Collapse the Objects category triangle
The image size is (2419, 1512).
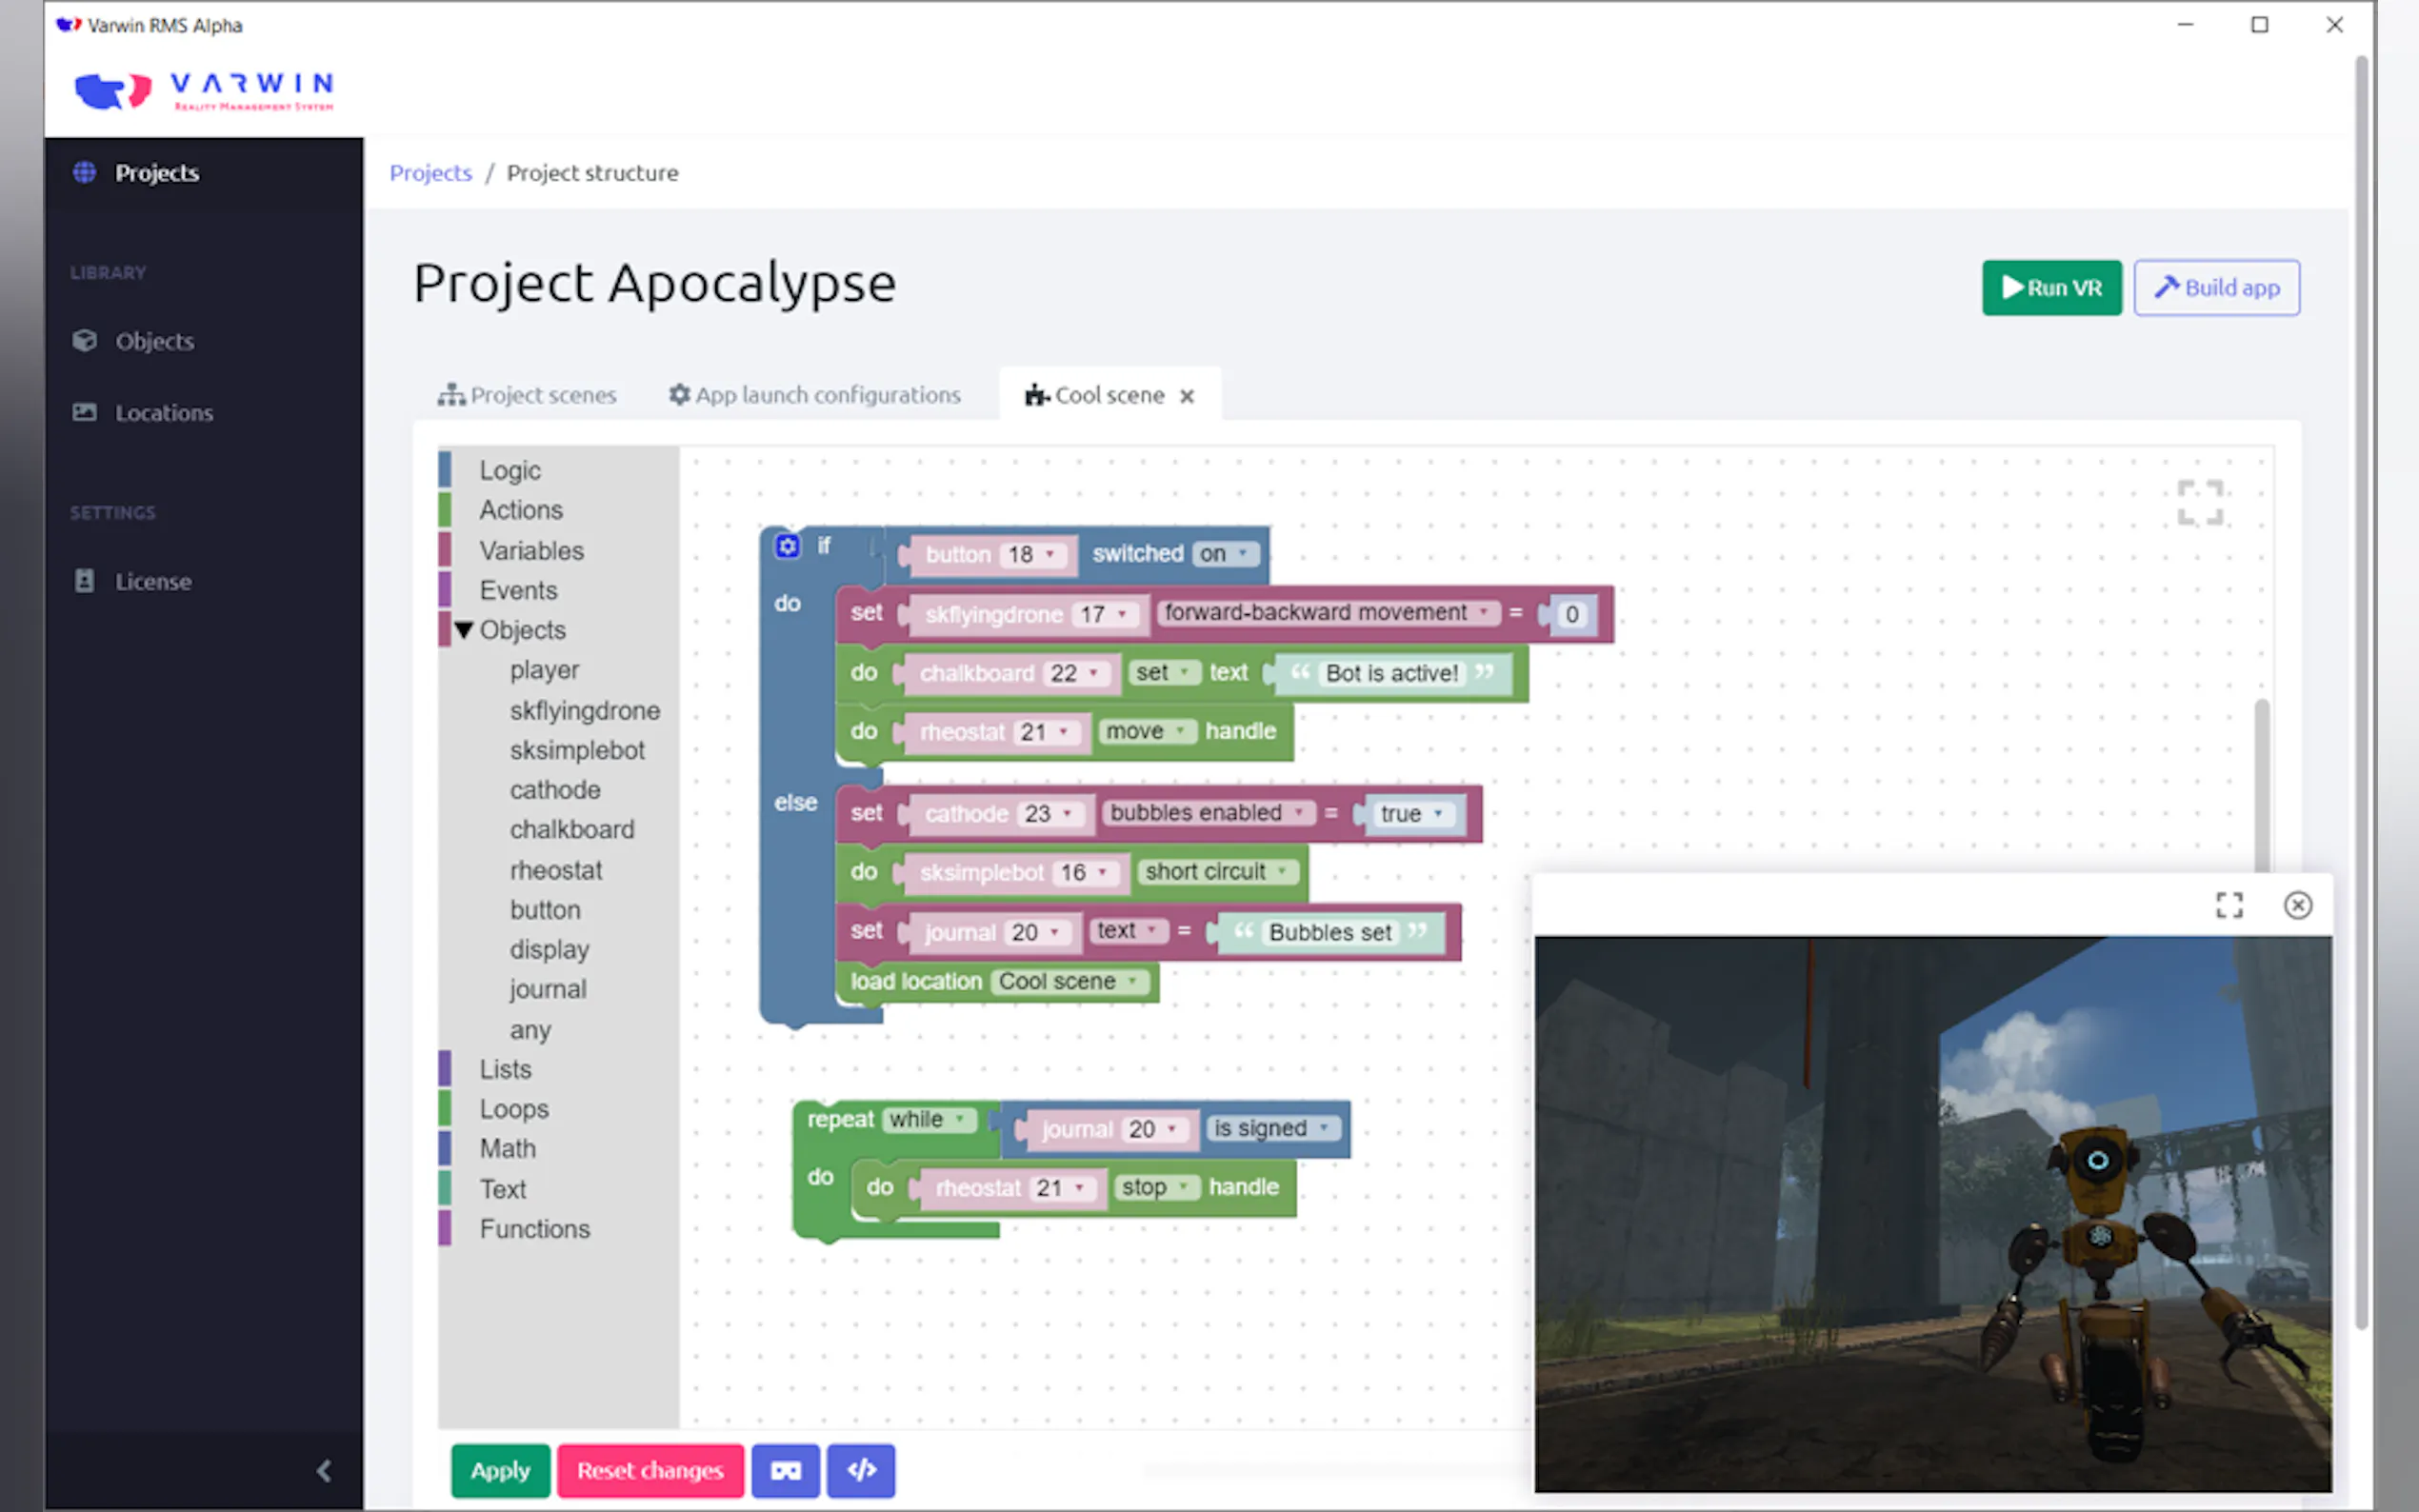pyautogui.click(x=463, y=630)
